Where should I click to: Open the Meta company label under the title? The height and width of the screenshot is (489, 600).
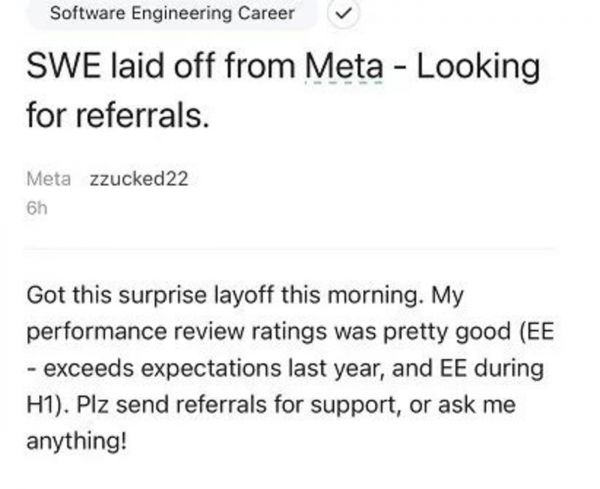pos(48,179)
